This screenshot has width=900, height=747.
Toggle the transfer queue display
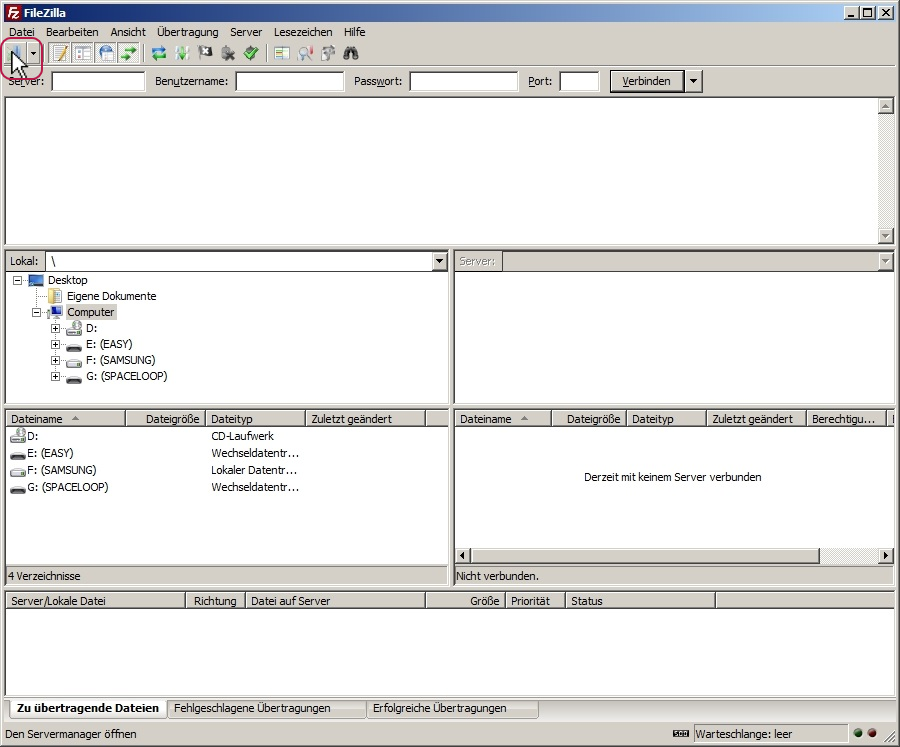tap(129, 54)
